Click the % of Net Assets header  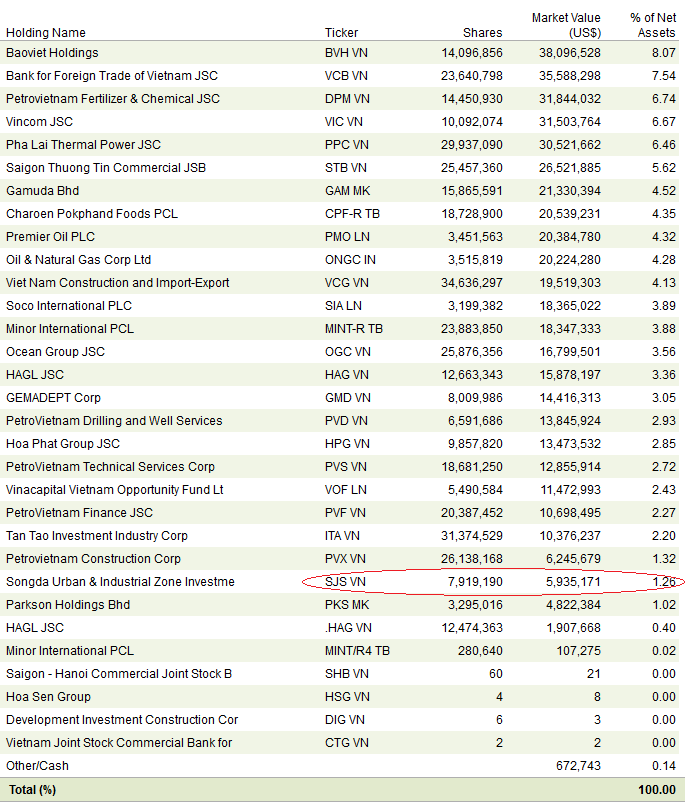[x=653, y=25]
